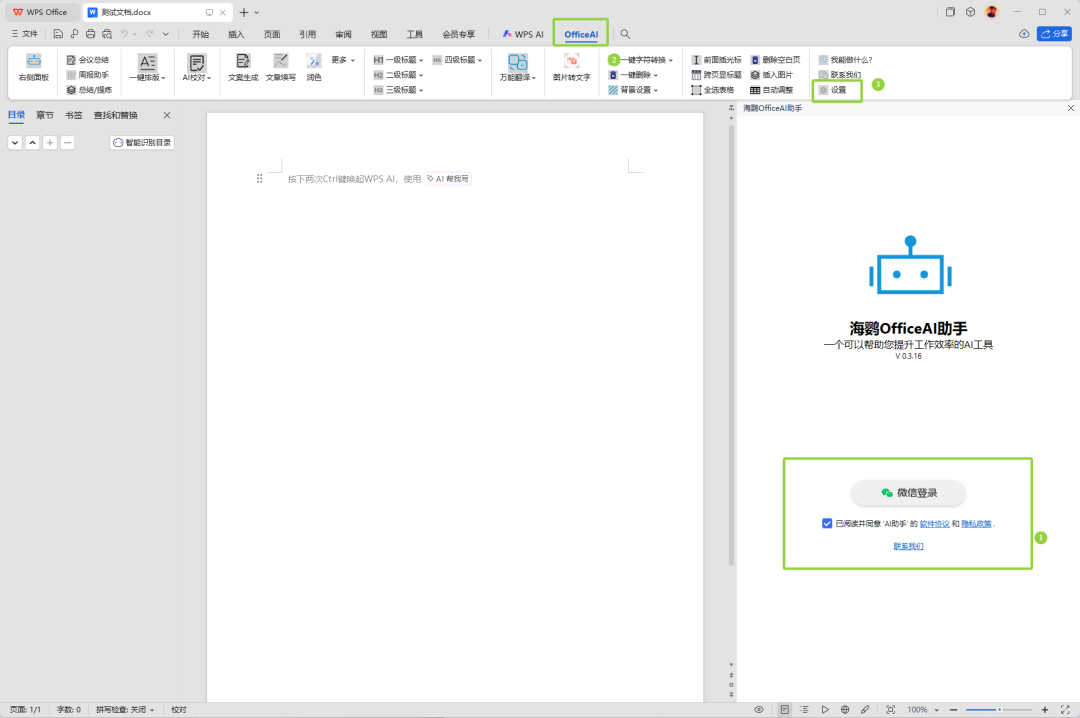
Task: Click the 会议总结 tool
Action: tap(87, 60)
